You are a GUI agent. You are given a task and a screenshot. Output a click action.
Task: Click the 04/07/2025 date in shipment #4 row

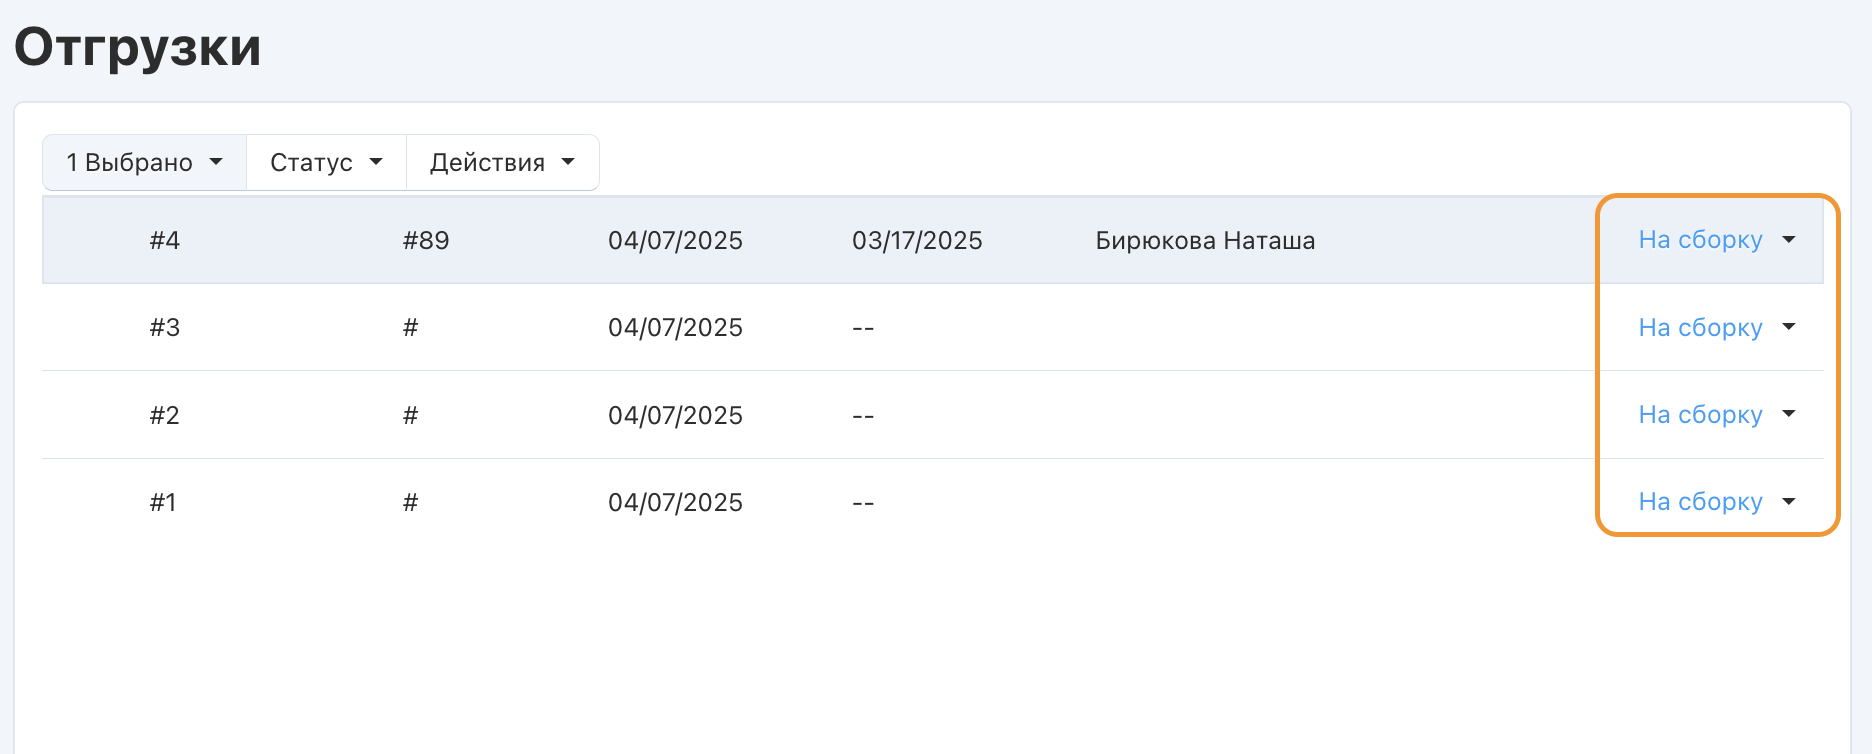point(675,241)
